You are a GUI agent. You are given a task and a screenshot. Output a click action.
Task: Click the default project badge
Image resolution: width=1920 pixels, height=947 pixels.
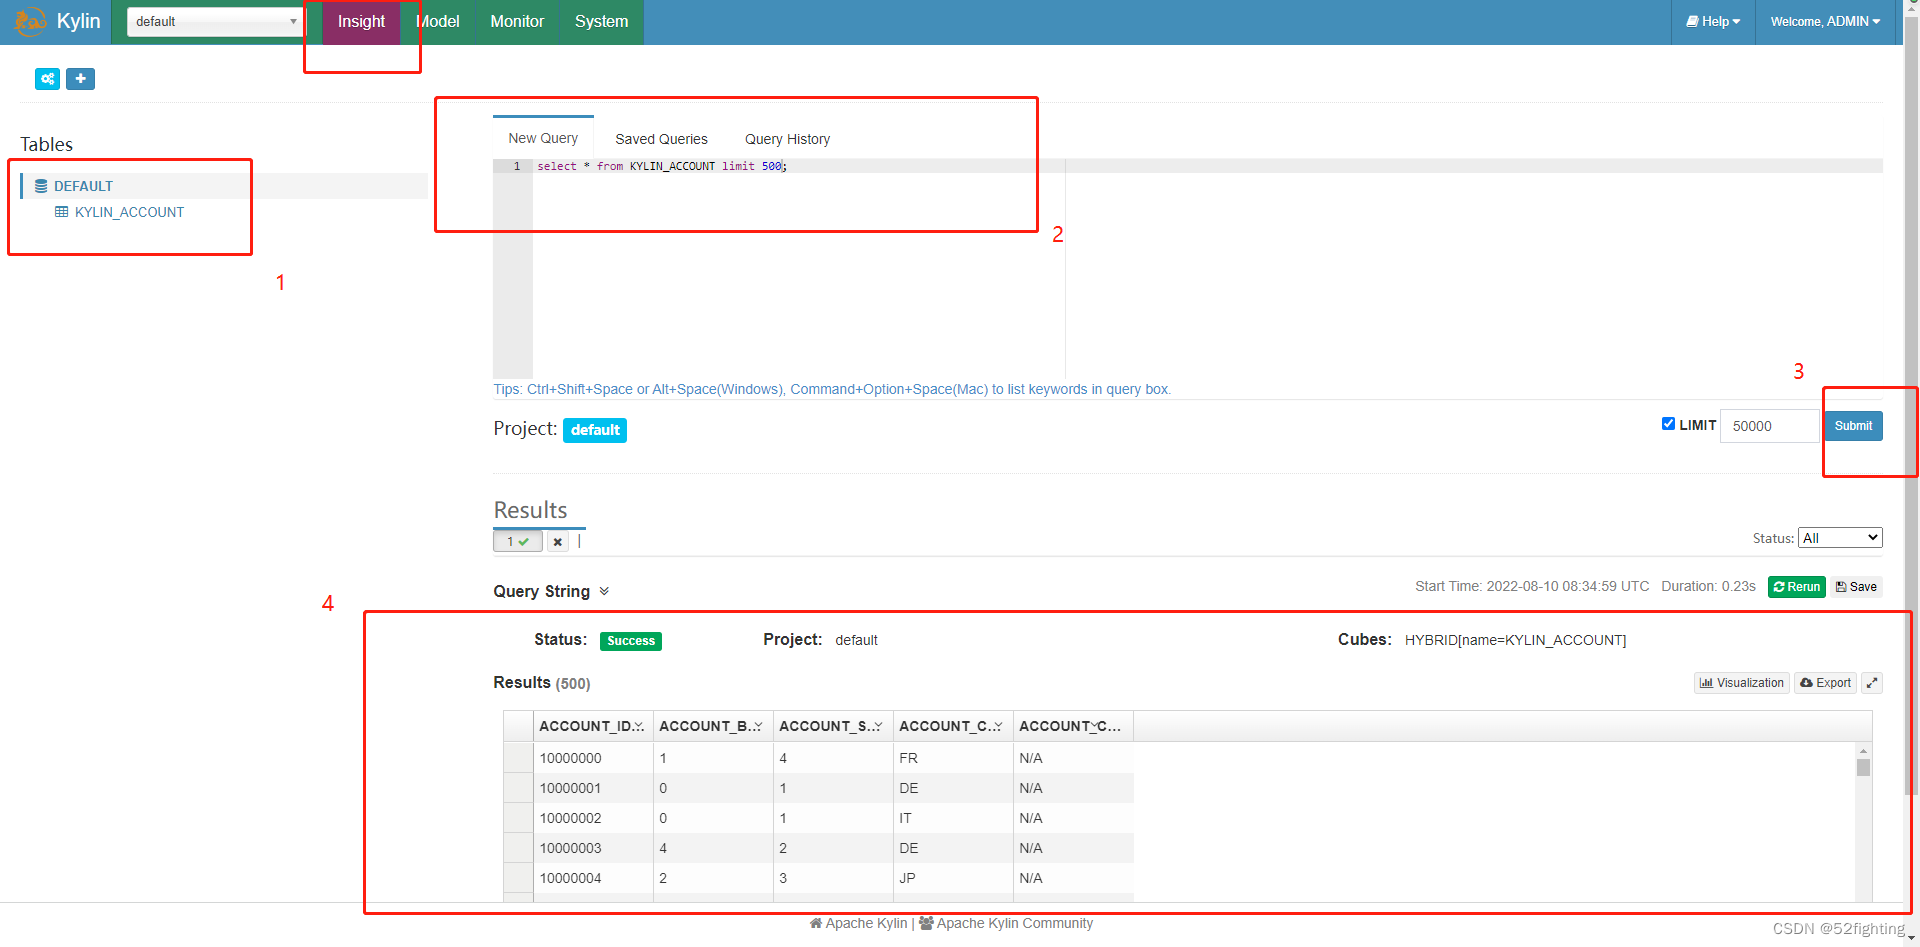595,430
